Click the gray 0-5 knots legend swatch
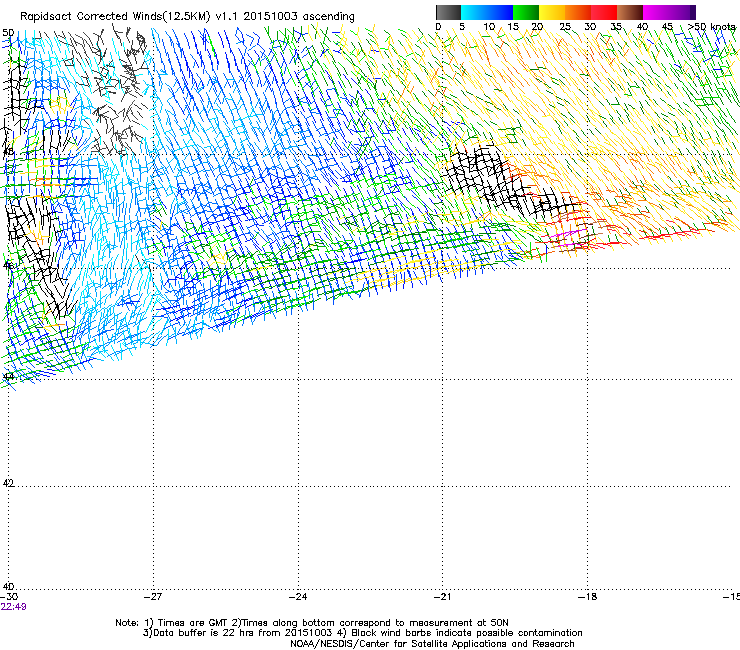Screen dimensions: 740x650 click(x=448, y=12)
